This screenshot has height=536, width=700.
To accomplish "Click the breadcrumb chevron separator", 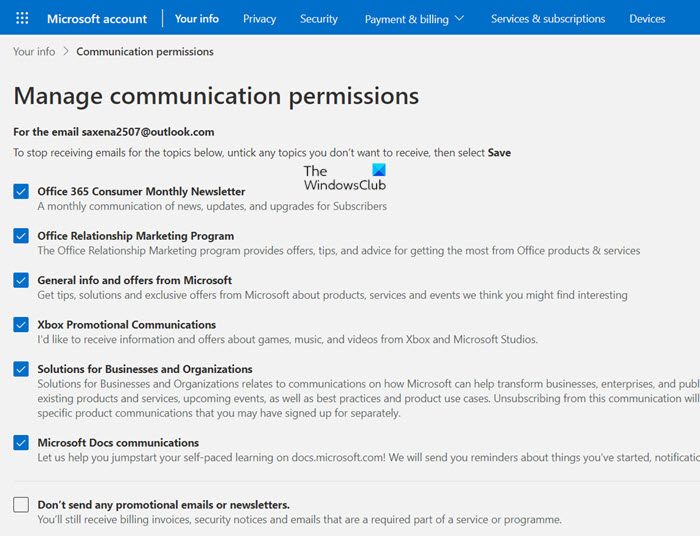I will point(66,51).
